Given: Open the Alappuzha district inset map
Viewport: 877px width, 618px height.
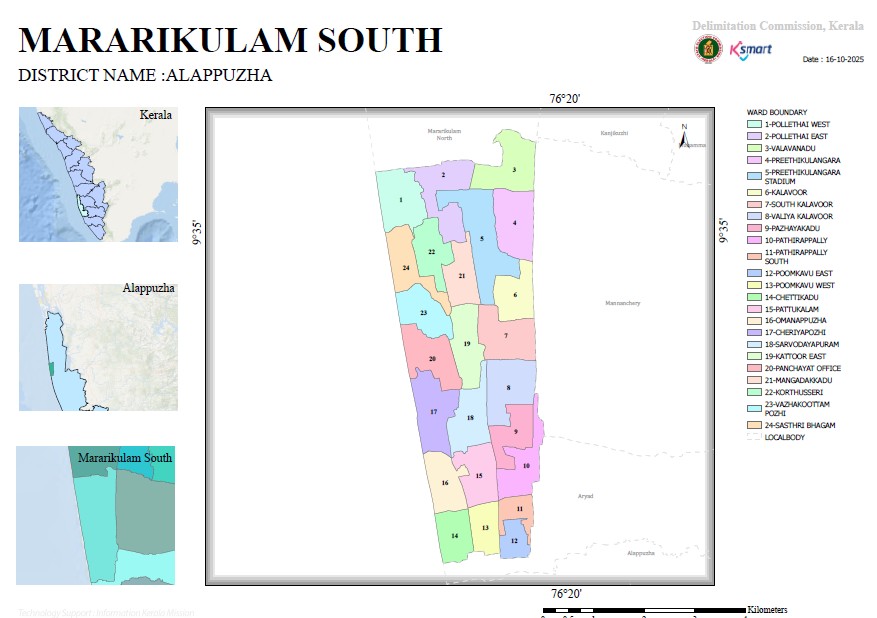Looking at the screenshot, I should coord(98,347).
